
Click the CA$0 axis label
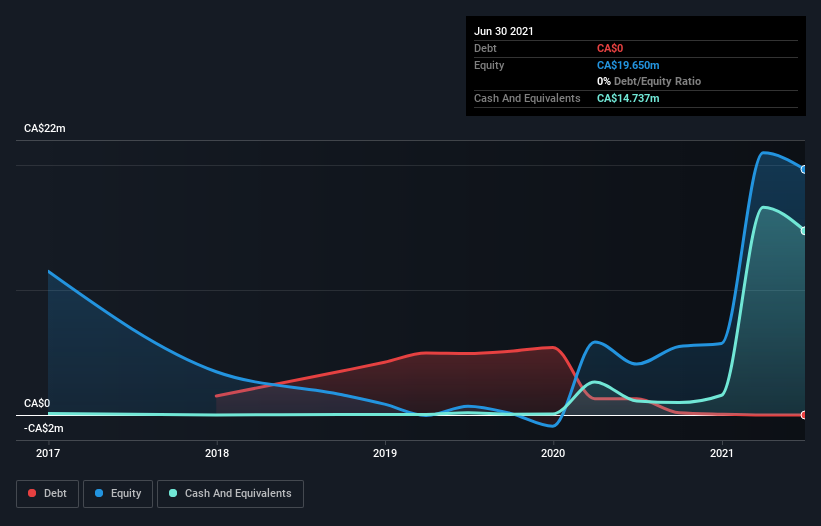click(37, 403)
